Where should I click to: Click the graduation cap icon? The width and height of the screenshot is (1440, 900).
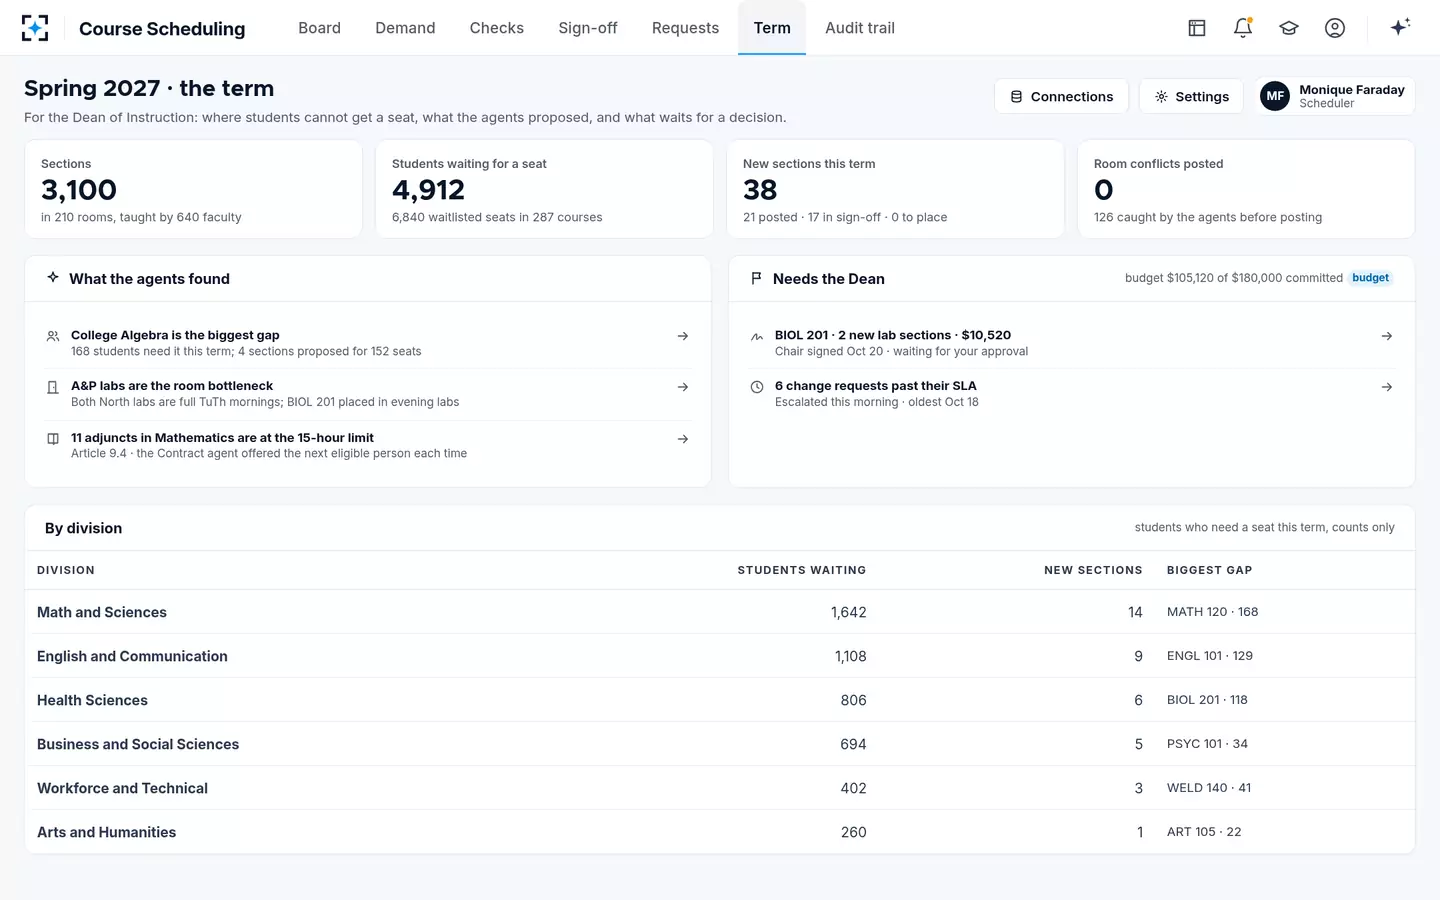(1289, 28)
